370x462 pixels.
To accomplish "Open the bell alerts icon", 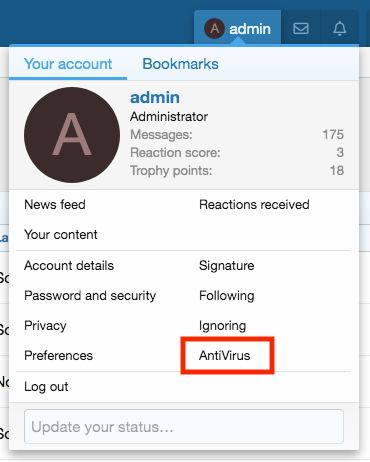I will [340, 28].
